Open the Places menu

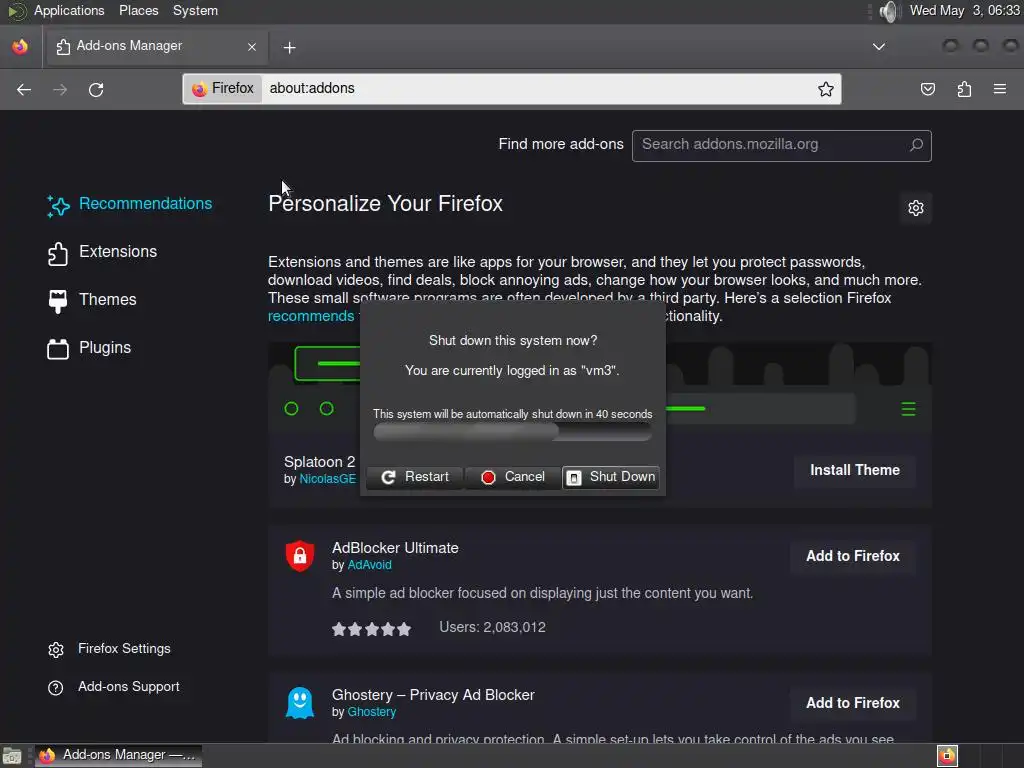[138, 10]
